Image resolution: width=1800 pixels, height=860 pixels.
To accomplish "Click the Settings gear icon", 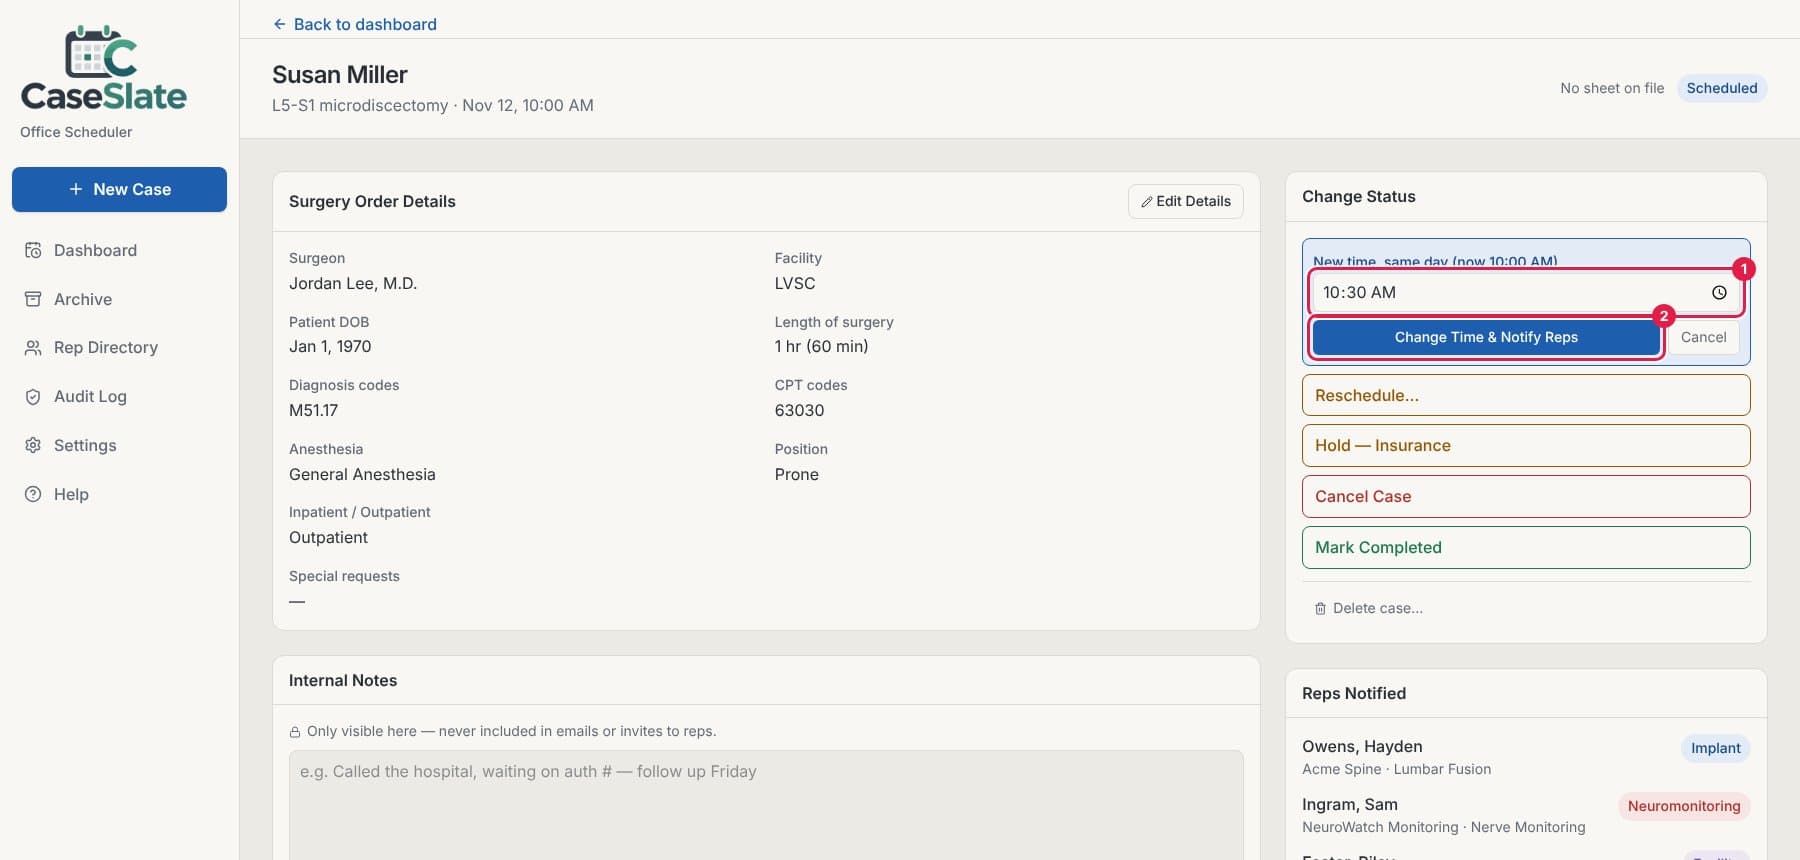I will (33, 445).
